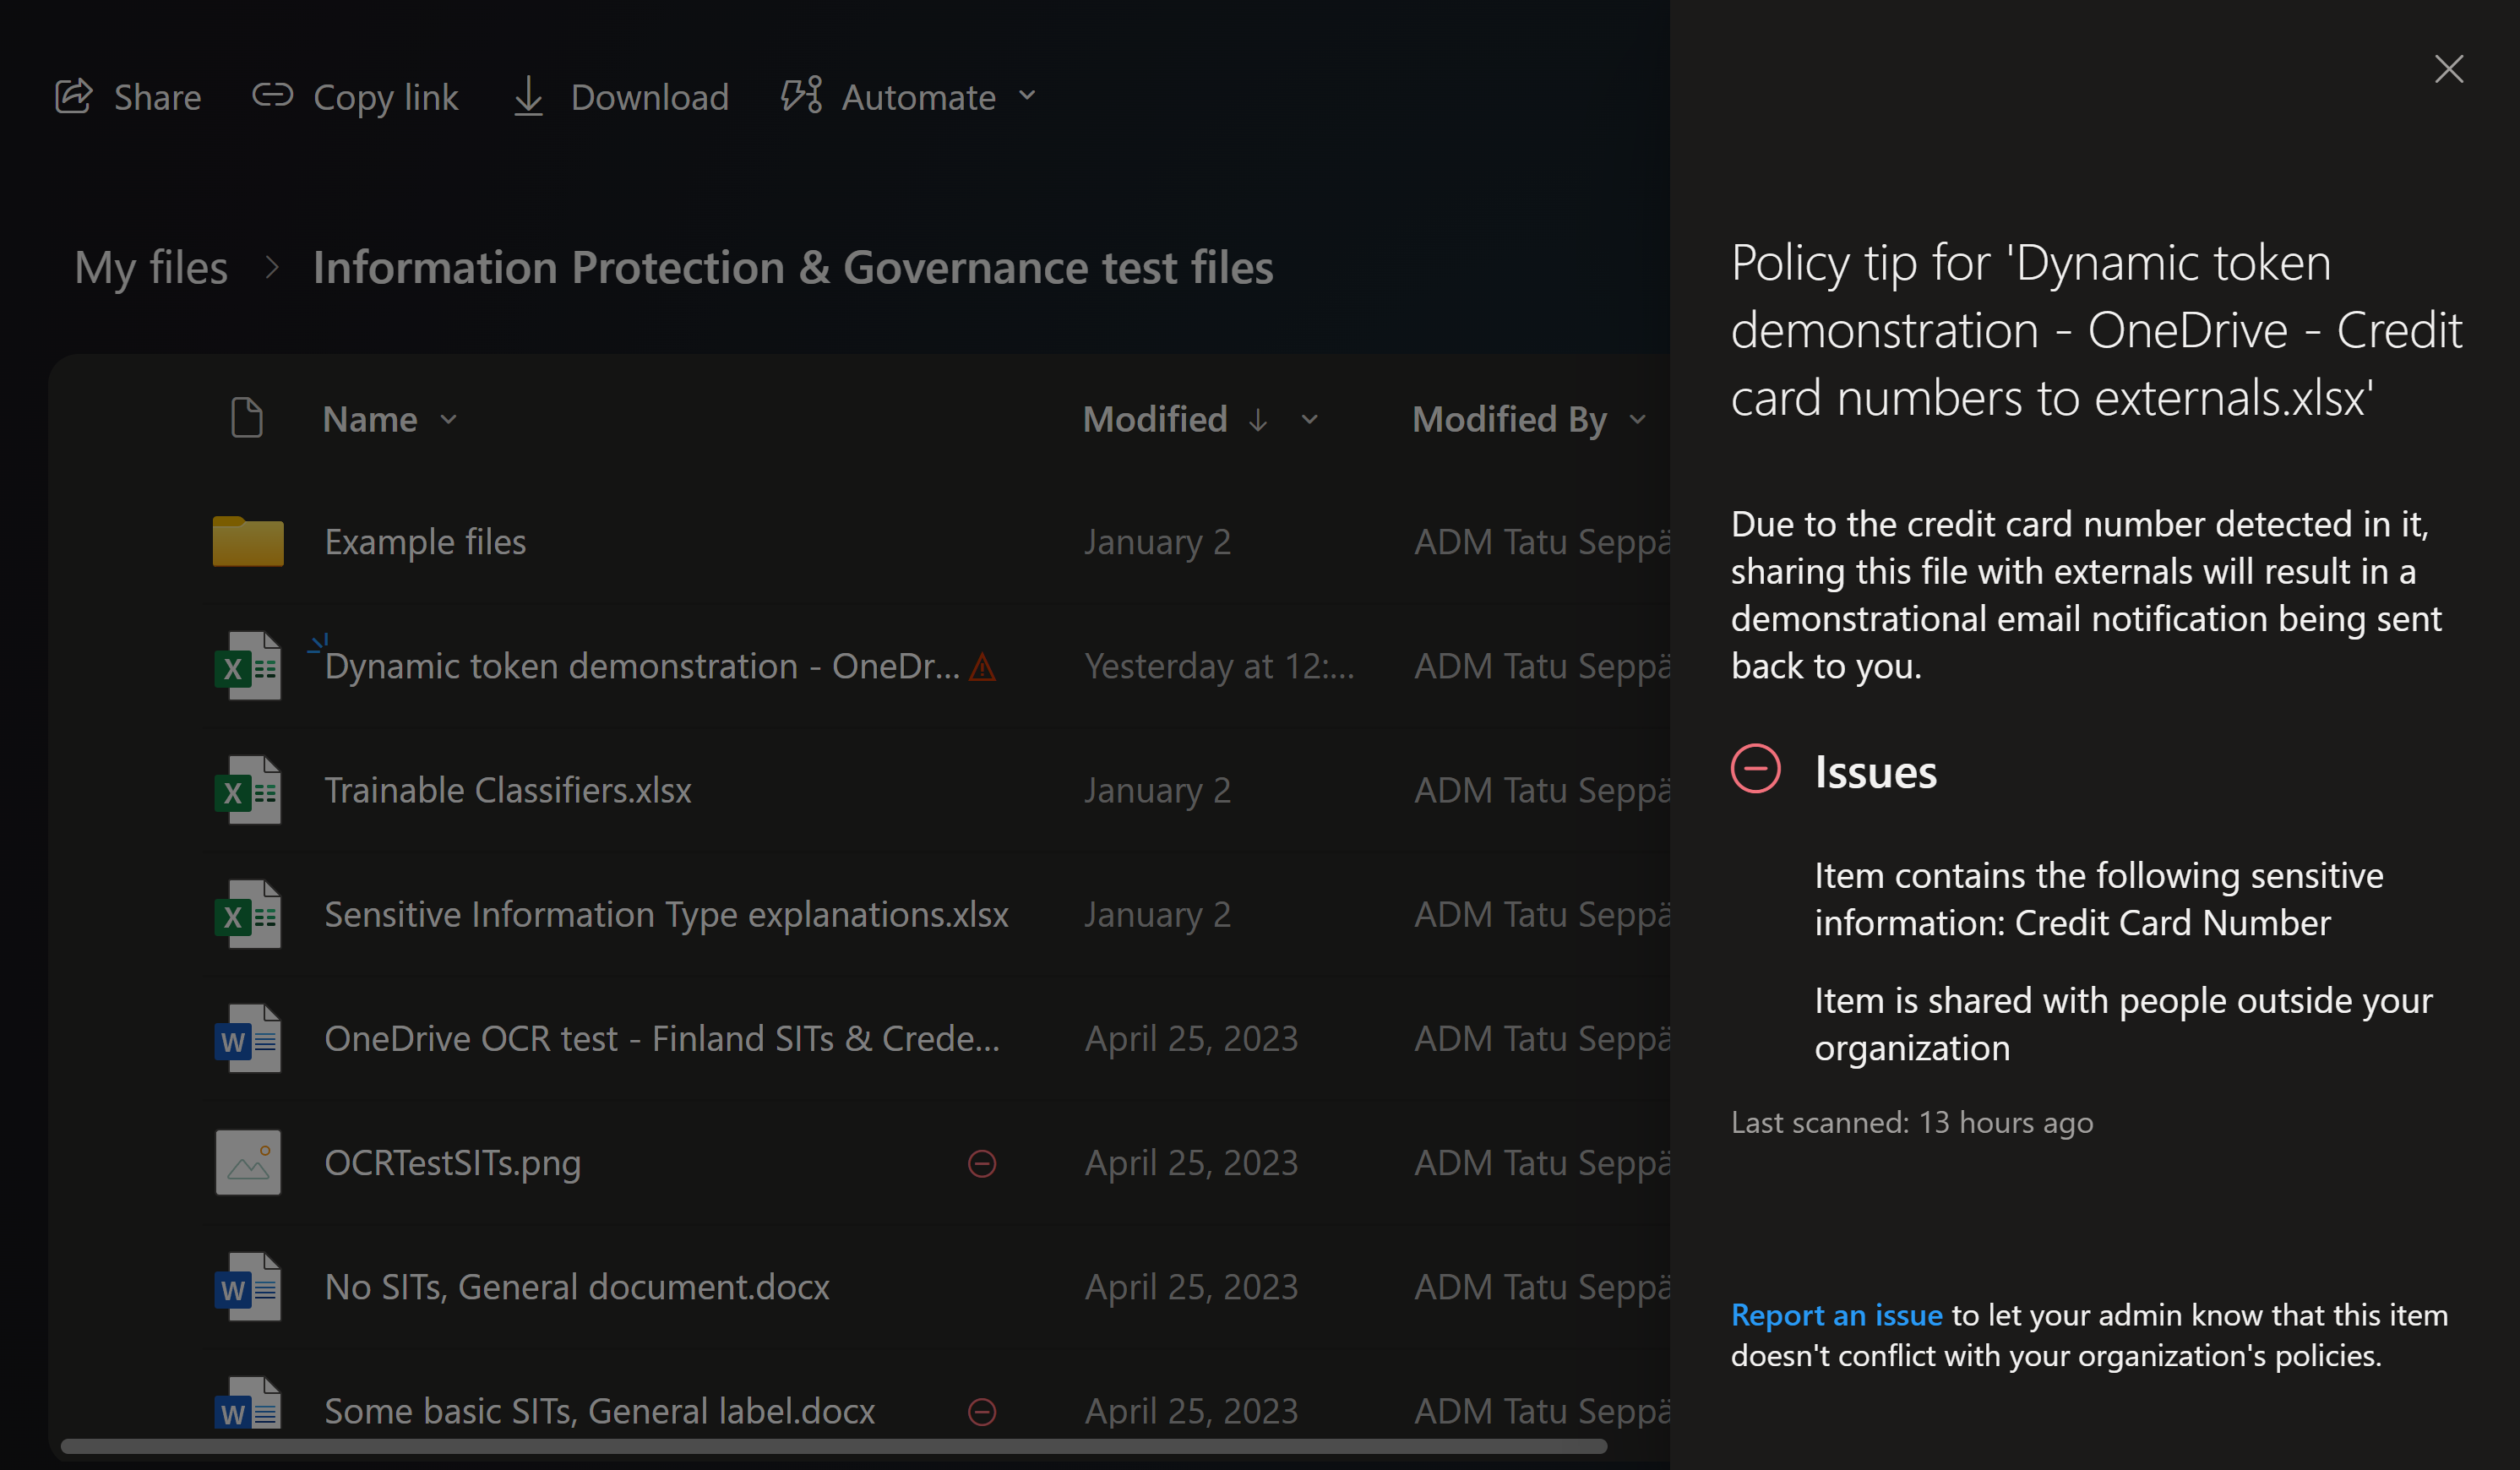Click the Automate flow icon

point(801,96)
